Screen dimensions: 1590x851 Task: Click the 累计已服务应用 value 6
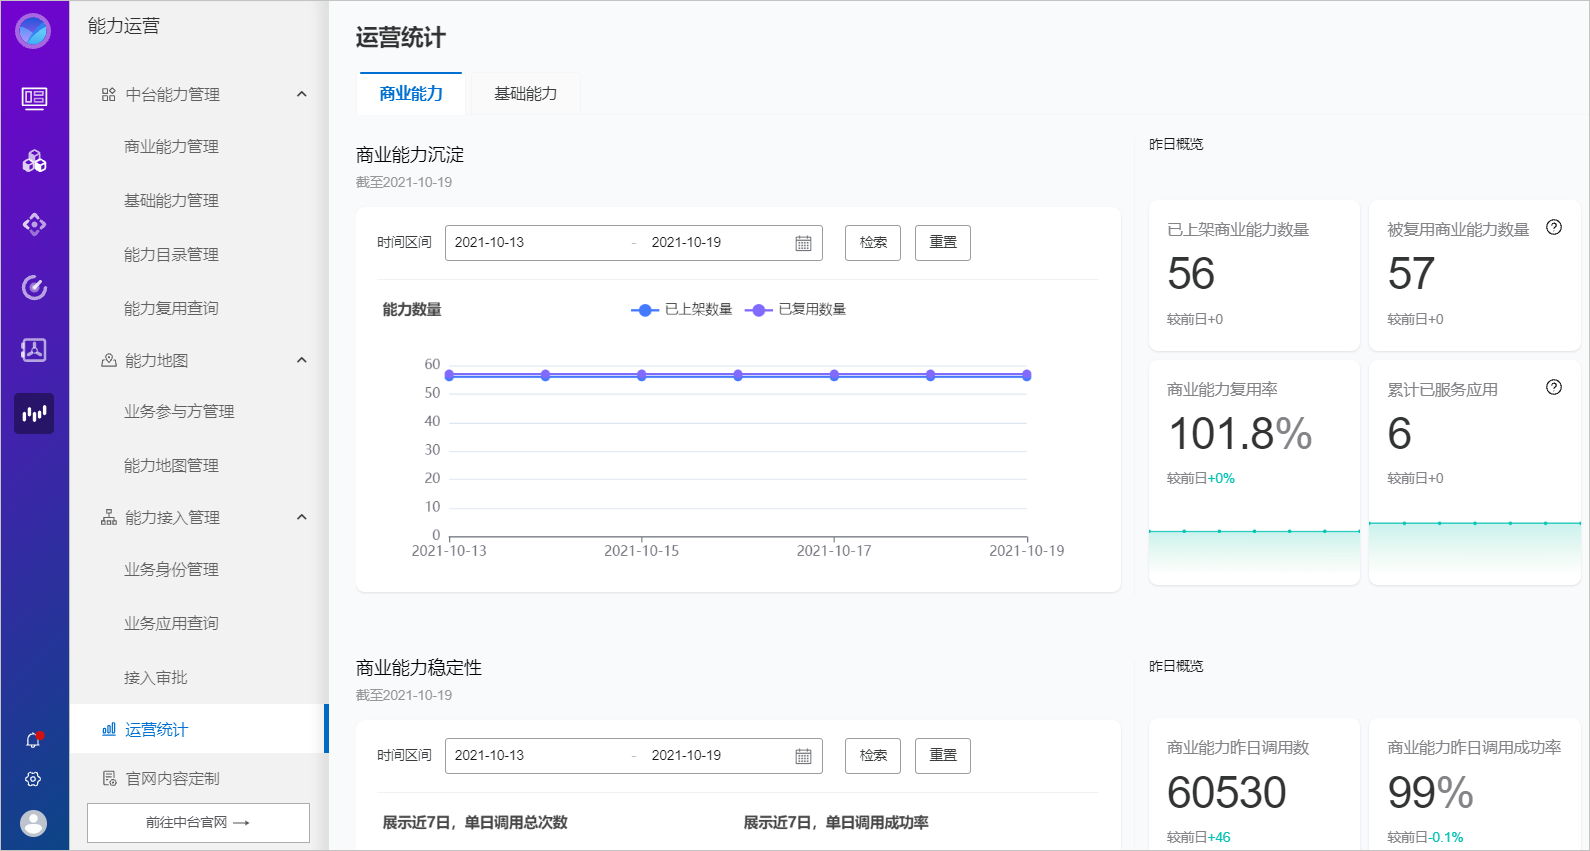click(x=1399, y=434)
